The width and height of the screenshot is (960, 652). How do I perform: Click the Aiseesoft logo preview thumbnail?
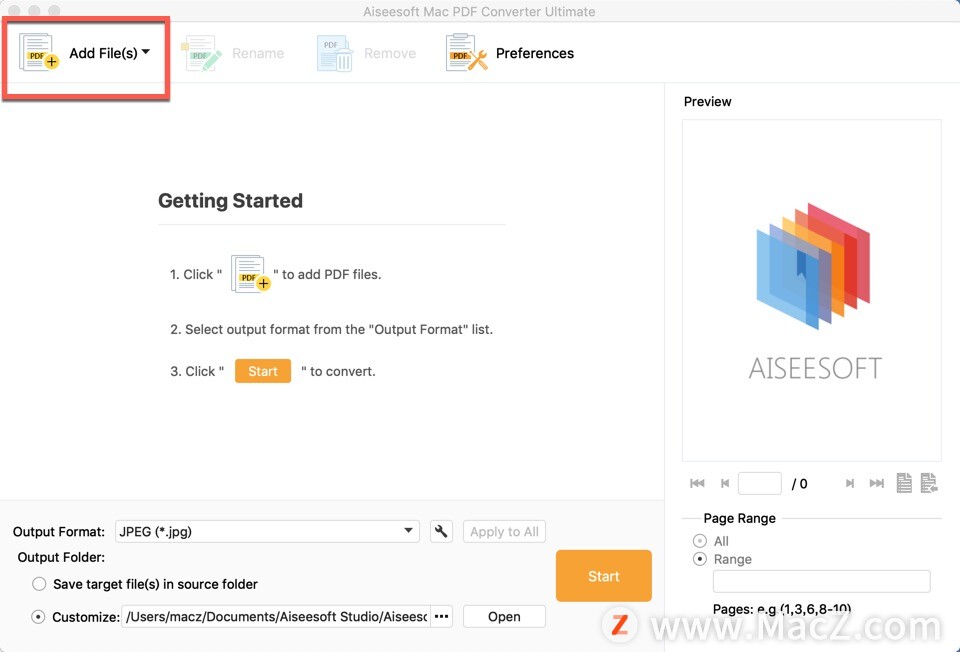(x=812, y=290)
